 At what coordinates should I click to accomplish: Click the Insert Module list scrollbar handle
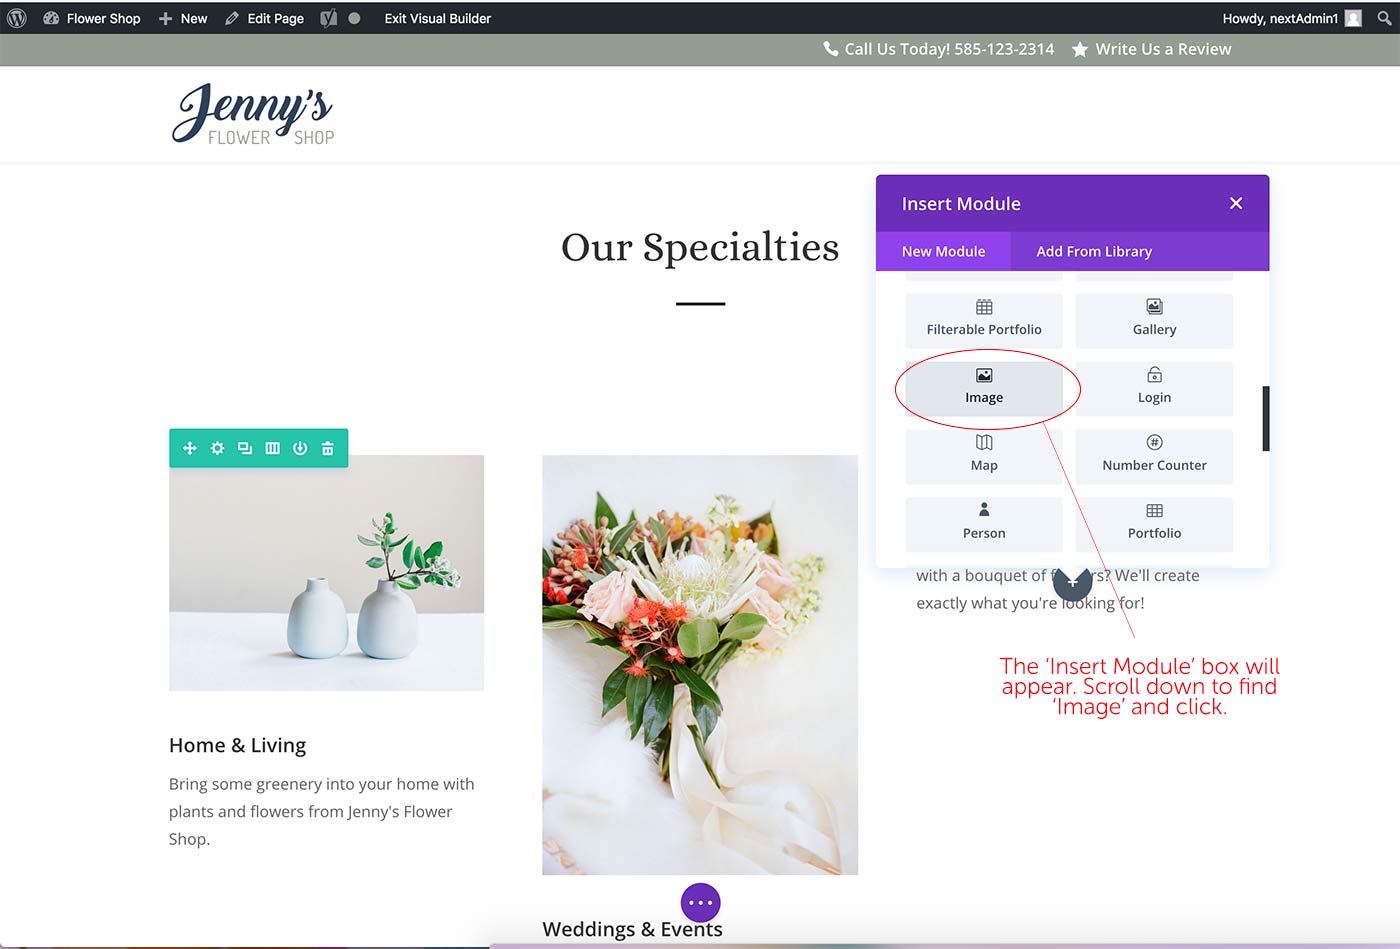1266,418
